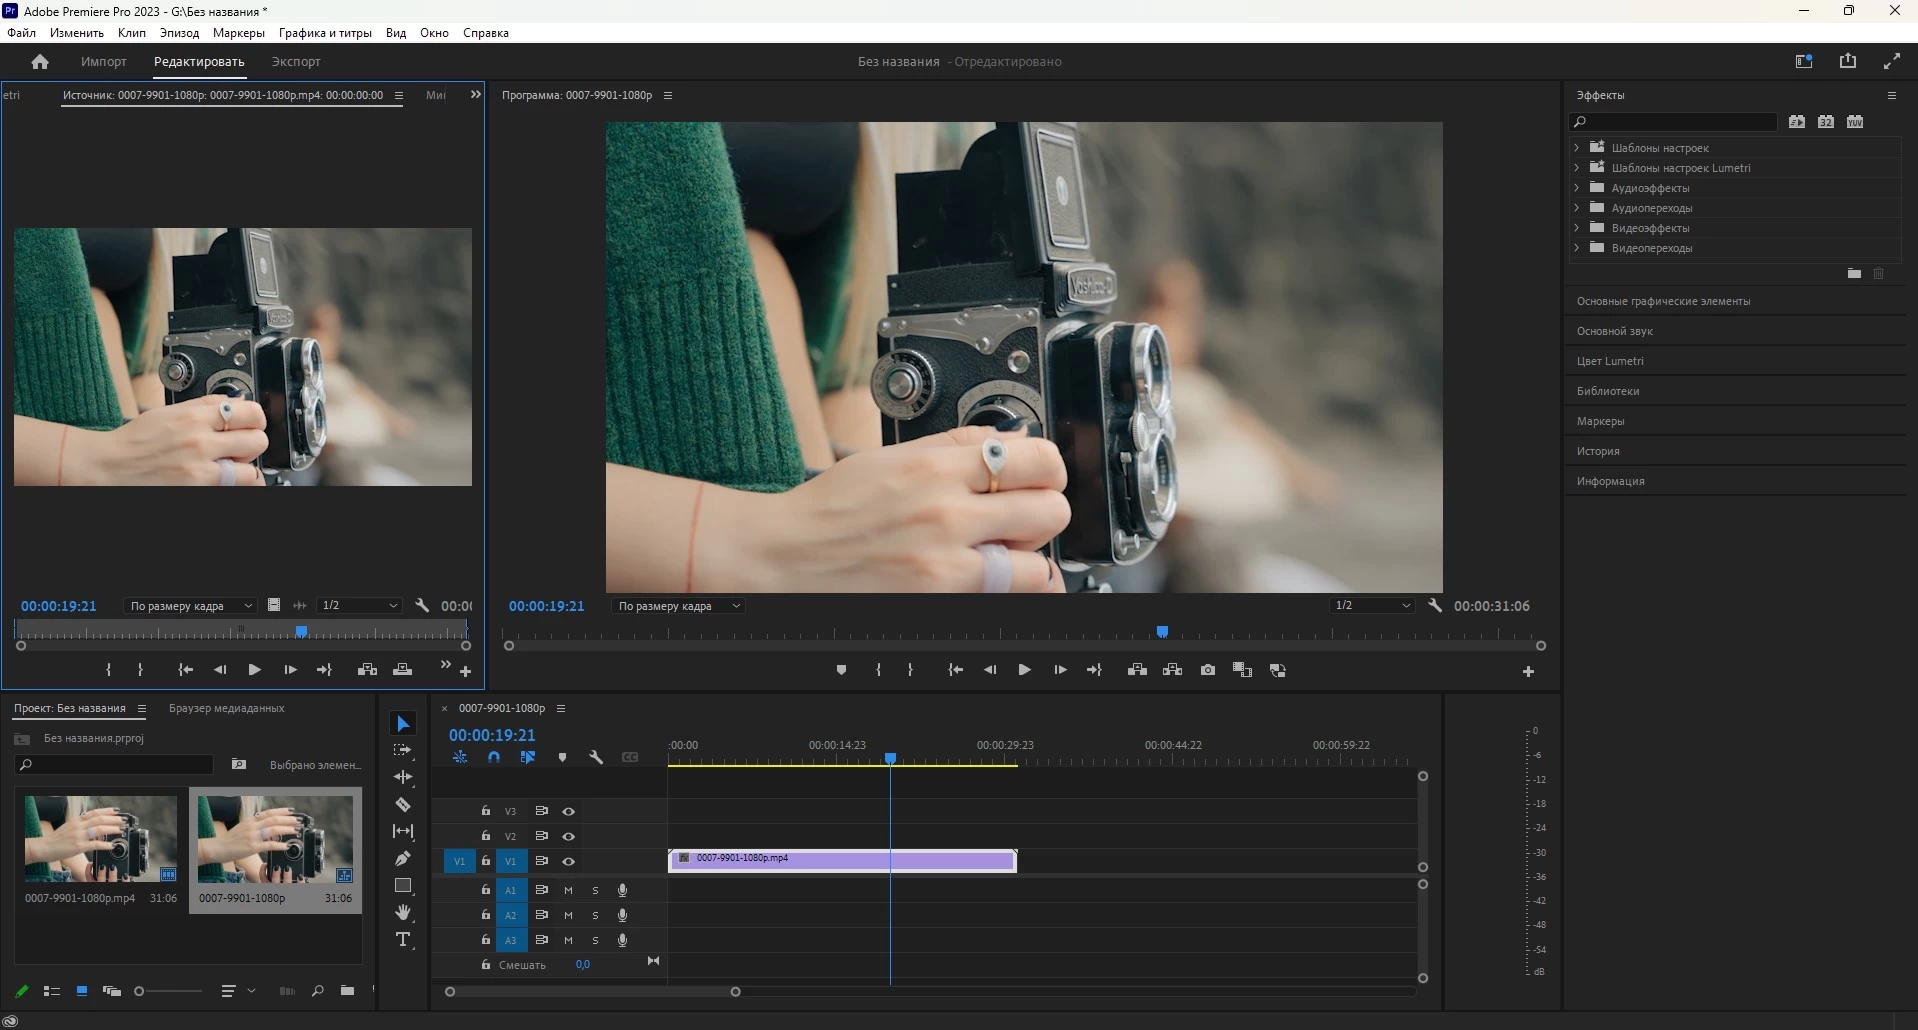Screen dimensions: 1918x1030
Task: Select the Ripple Edit tool
Action: click(x=403, y=777)
